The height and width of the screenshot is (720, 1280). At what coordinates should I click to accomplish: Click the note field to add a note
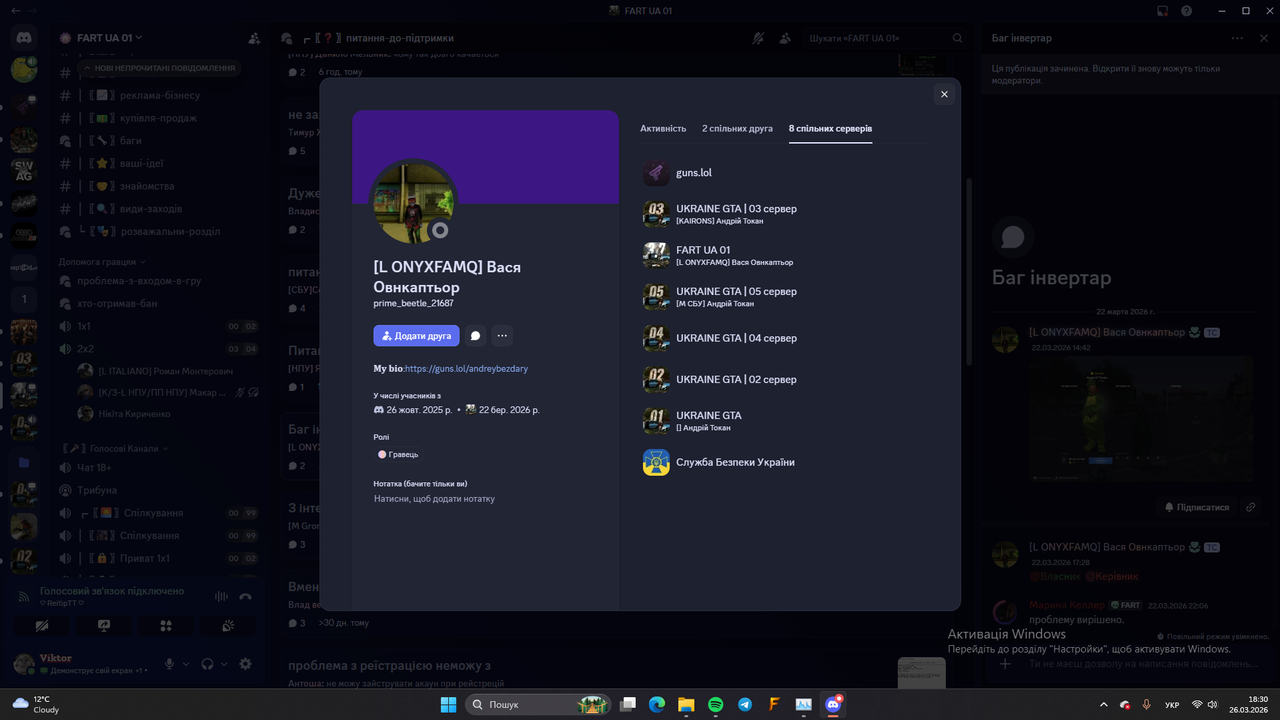(486, 499)
